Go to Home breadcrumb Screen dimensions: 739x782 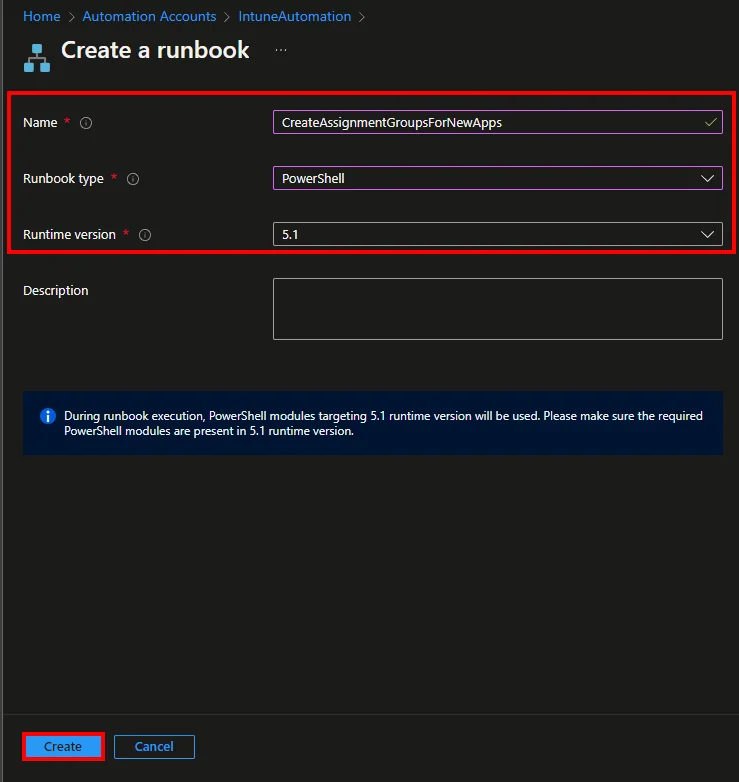pyautogui.click(x=41, y=16)
